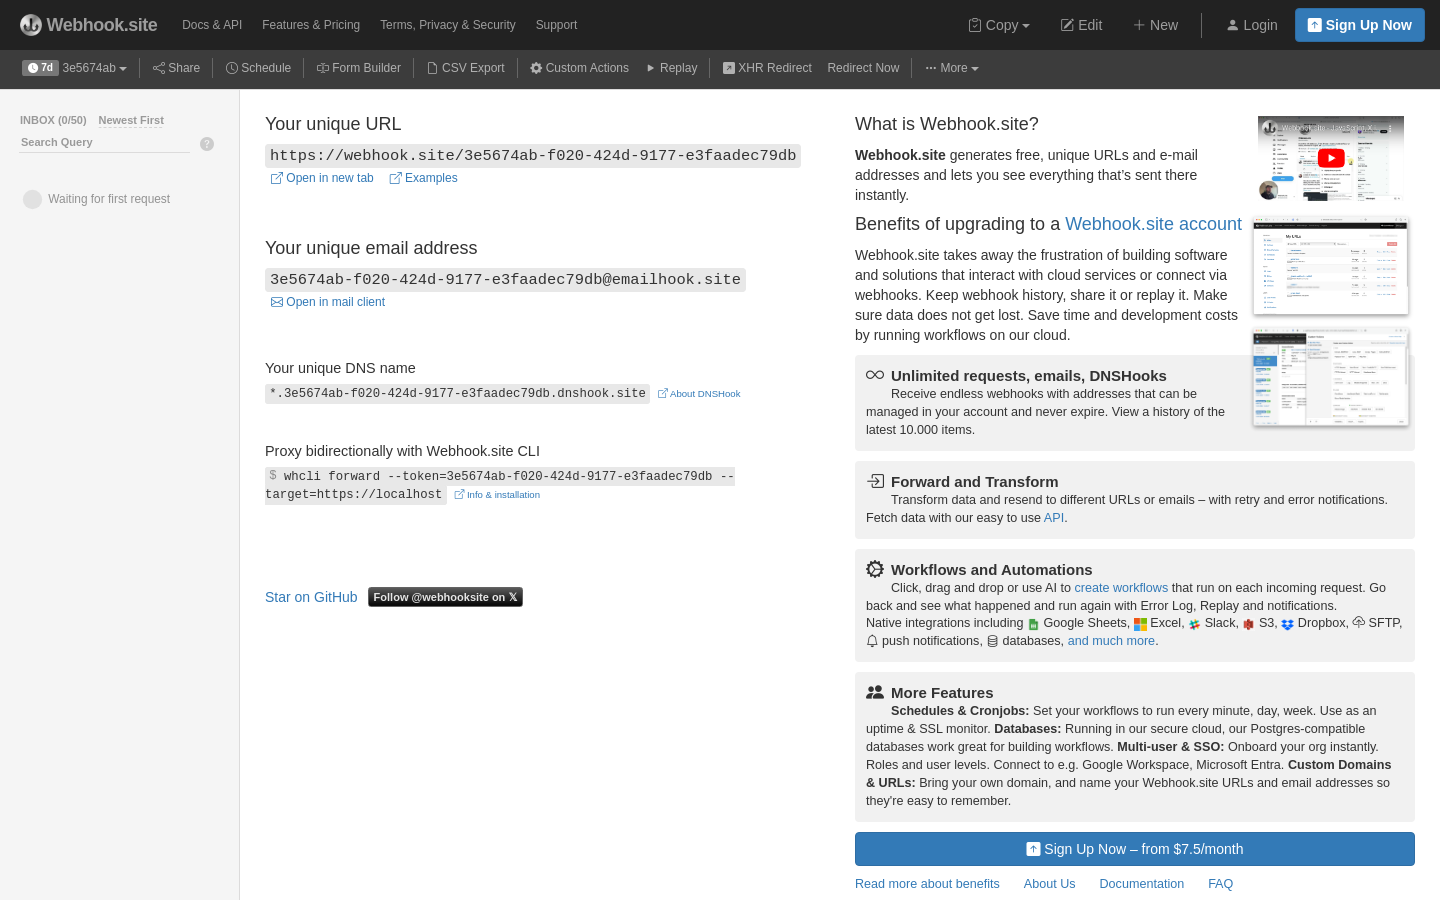Click the Webhook.site logo
This screenshot has height=900, width=1440.
point(88,24)
